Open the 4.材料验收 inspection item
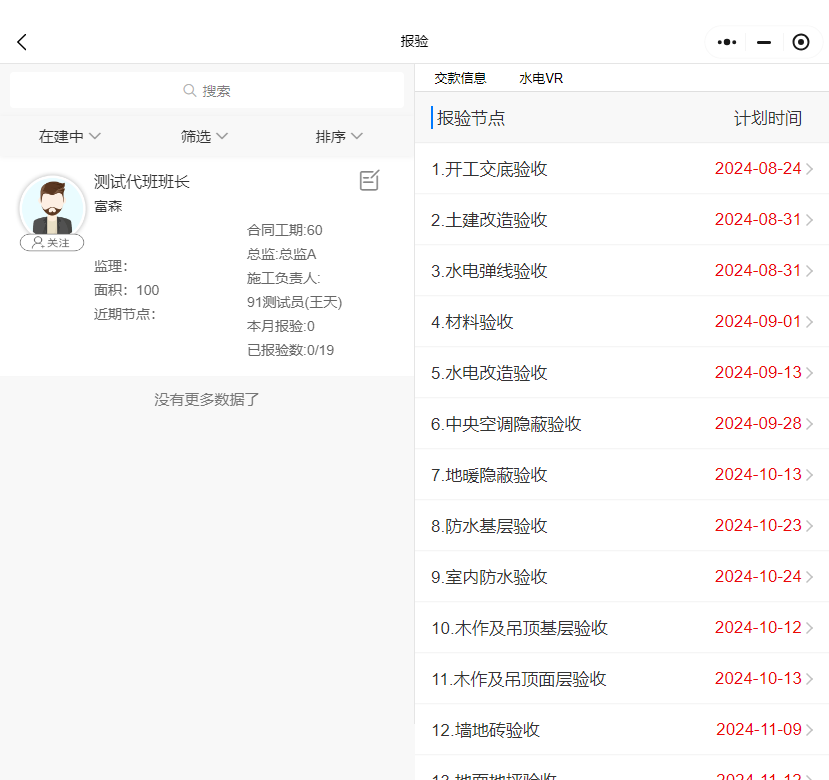The width and height of the screenshot is (829, 780). click(472, 322)
